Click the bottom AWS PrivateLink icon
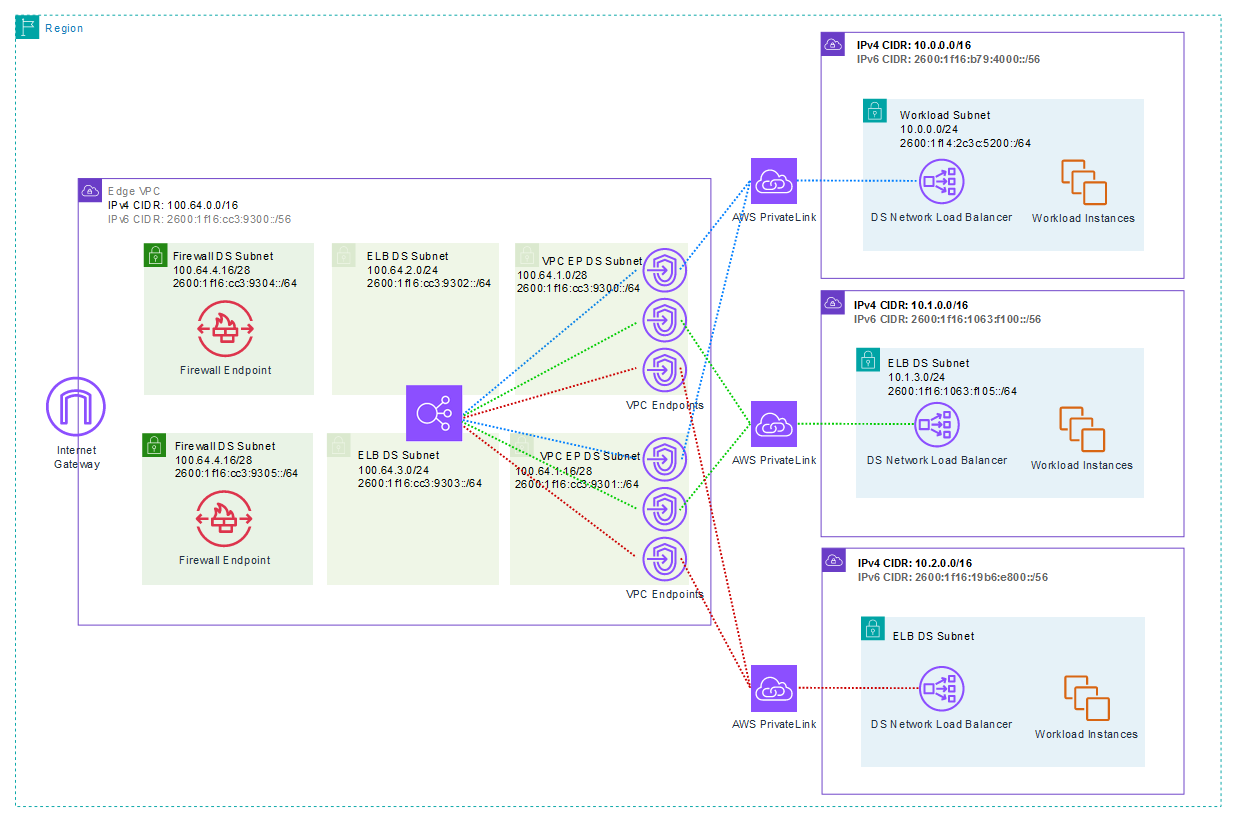The width and height of the screenshot is (1236, 819). coord(774,689)
